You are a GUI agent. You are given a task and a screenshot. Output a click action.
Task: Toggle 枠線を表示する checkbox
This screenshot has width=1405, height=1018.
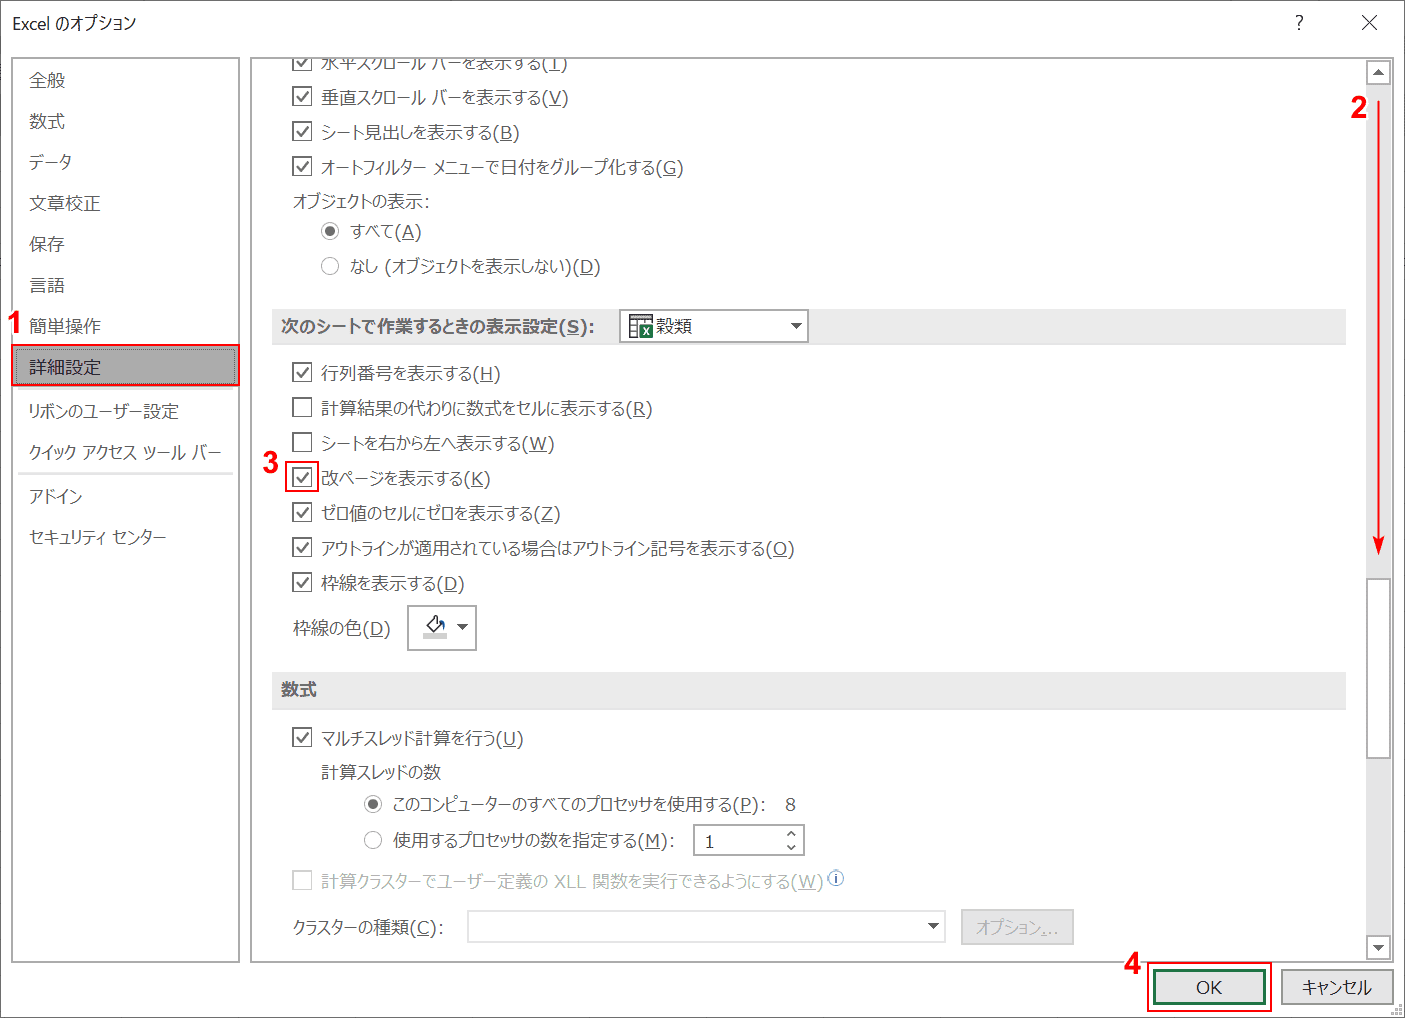point(302,583)
